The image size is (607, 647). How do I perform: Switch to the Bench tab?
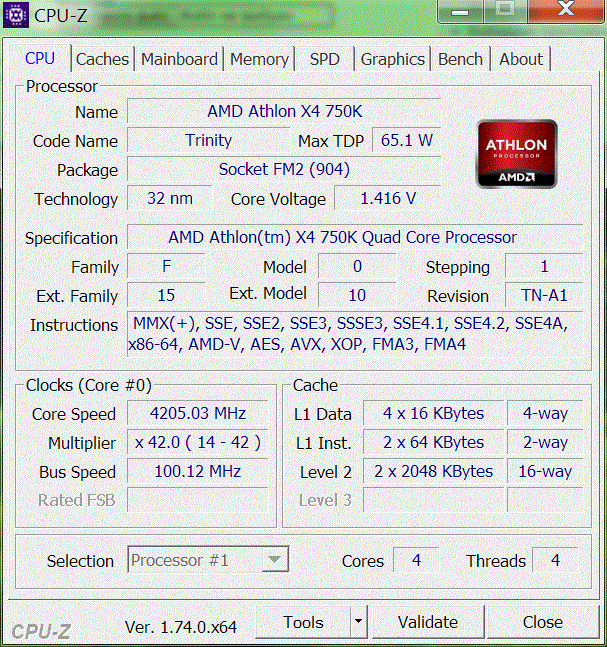point(460,59)
